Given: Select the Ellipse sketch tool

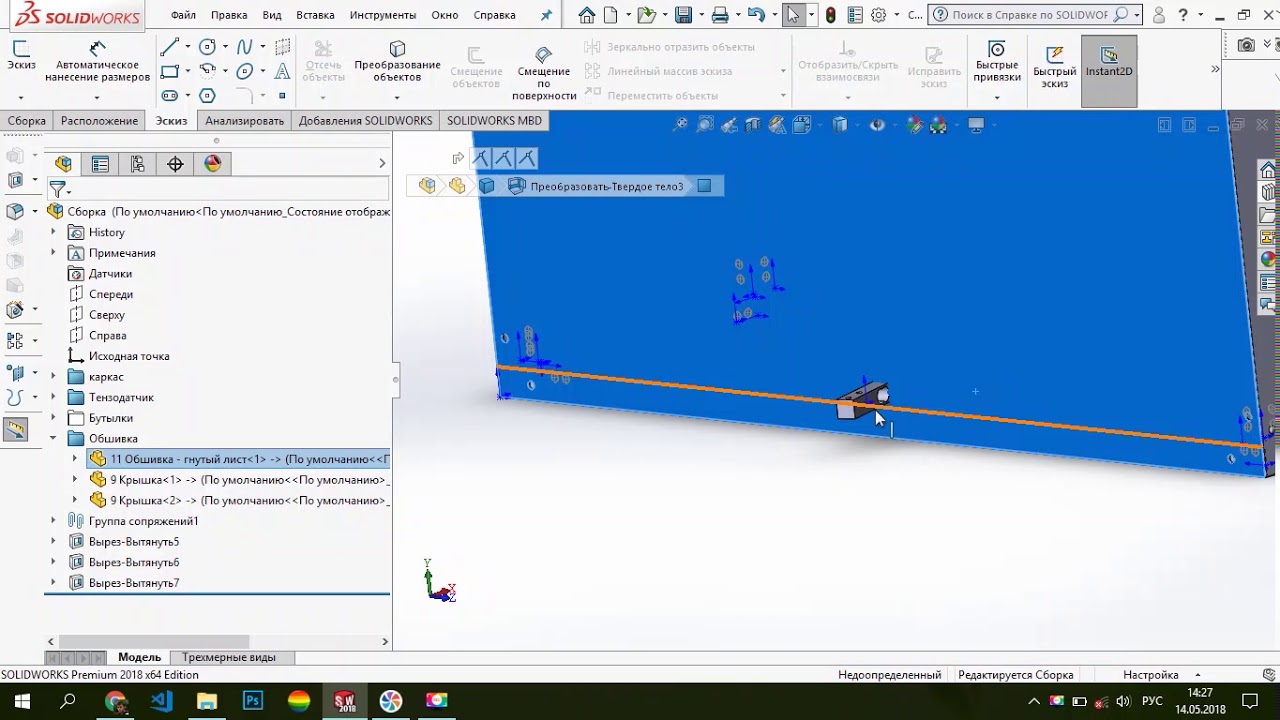Looking at the screenshot, I should [244, 71].
